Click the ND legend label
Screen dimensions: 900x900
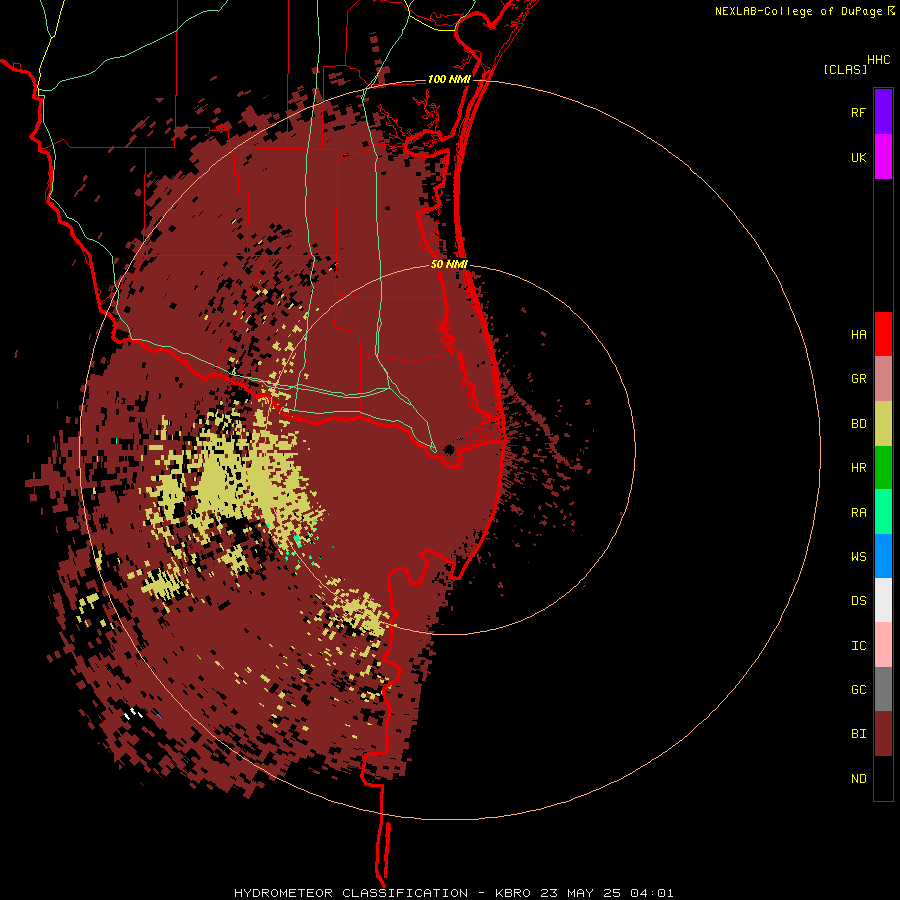pyautogui.click(x=858, y=779)
